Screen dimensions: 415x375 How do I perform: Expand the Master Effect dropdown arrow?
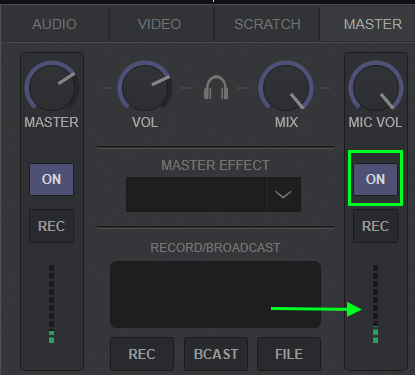284,195
